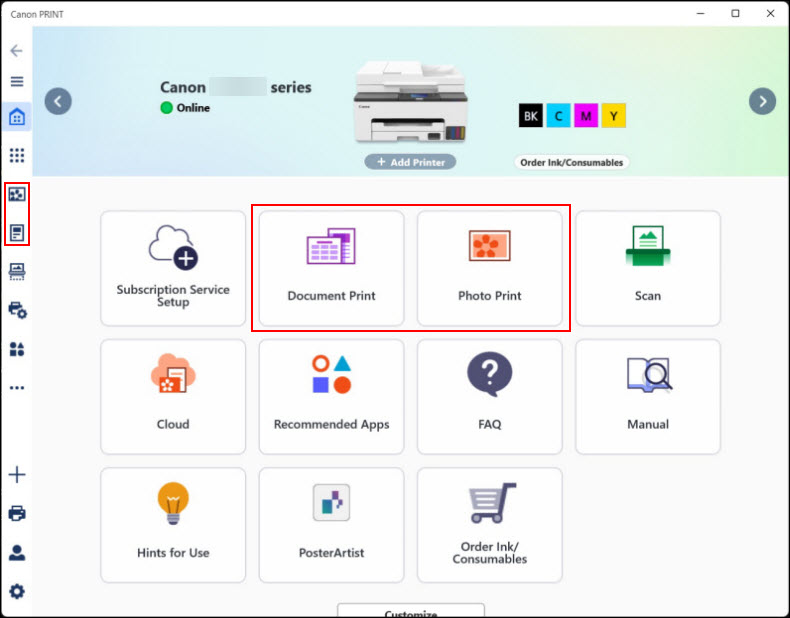
Task: Select the Home icon in sidebar
Action: click(x=16, y=118)
